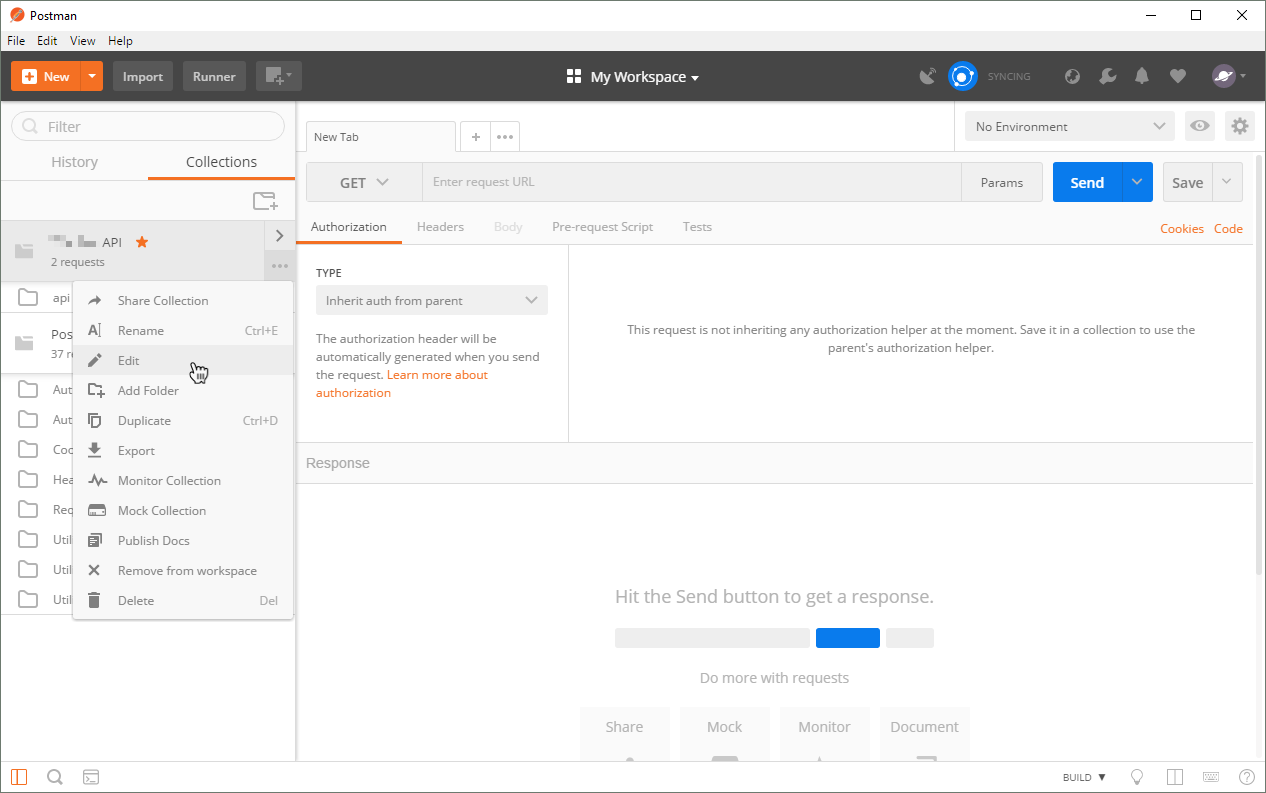This screenshot has width=1266, height=793.
Task: Click the sync status icon
Action: tap(962, 76)
